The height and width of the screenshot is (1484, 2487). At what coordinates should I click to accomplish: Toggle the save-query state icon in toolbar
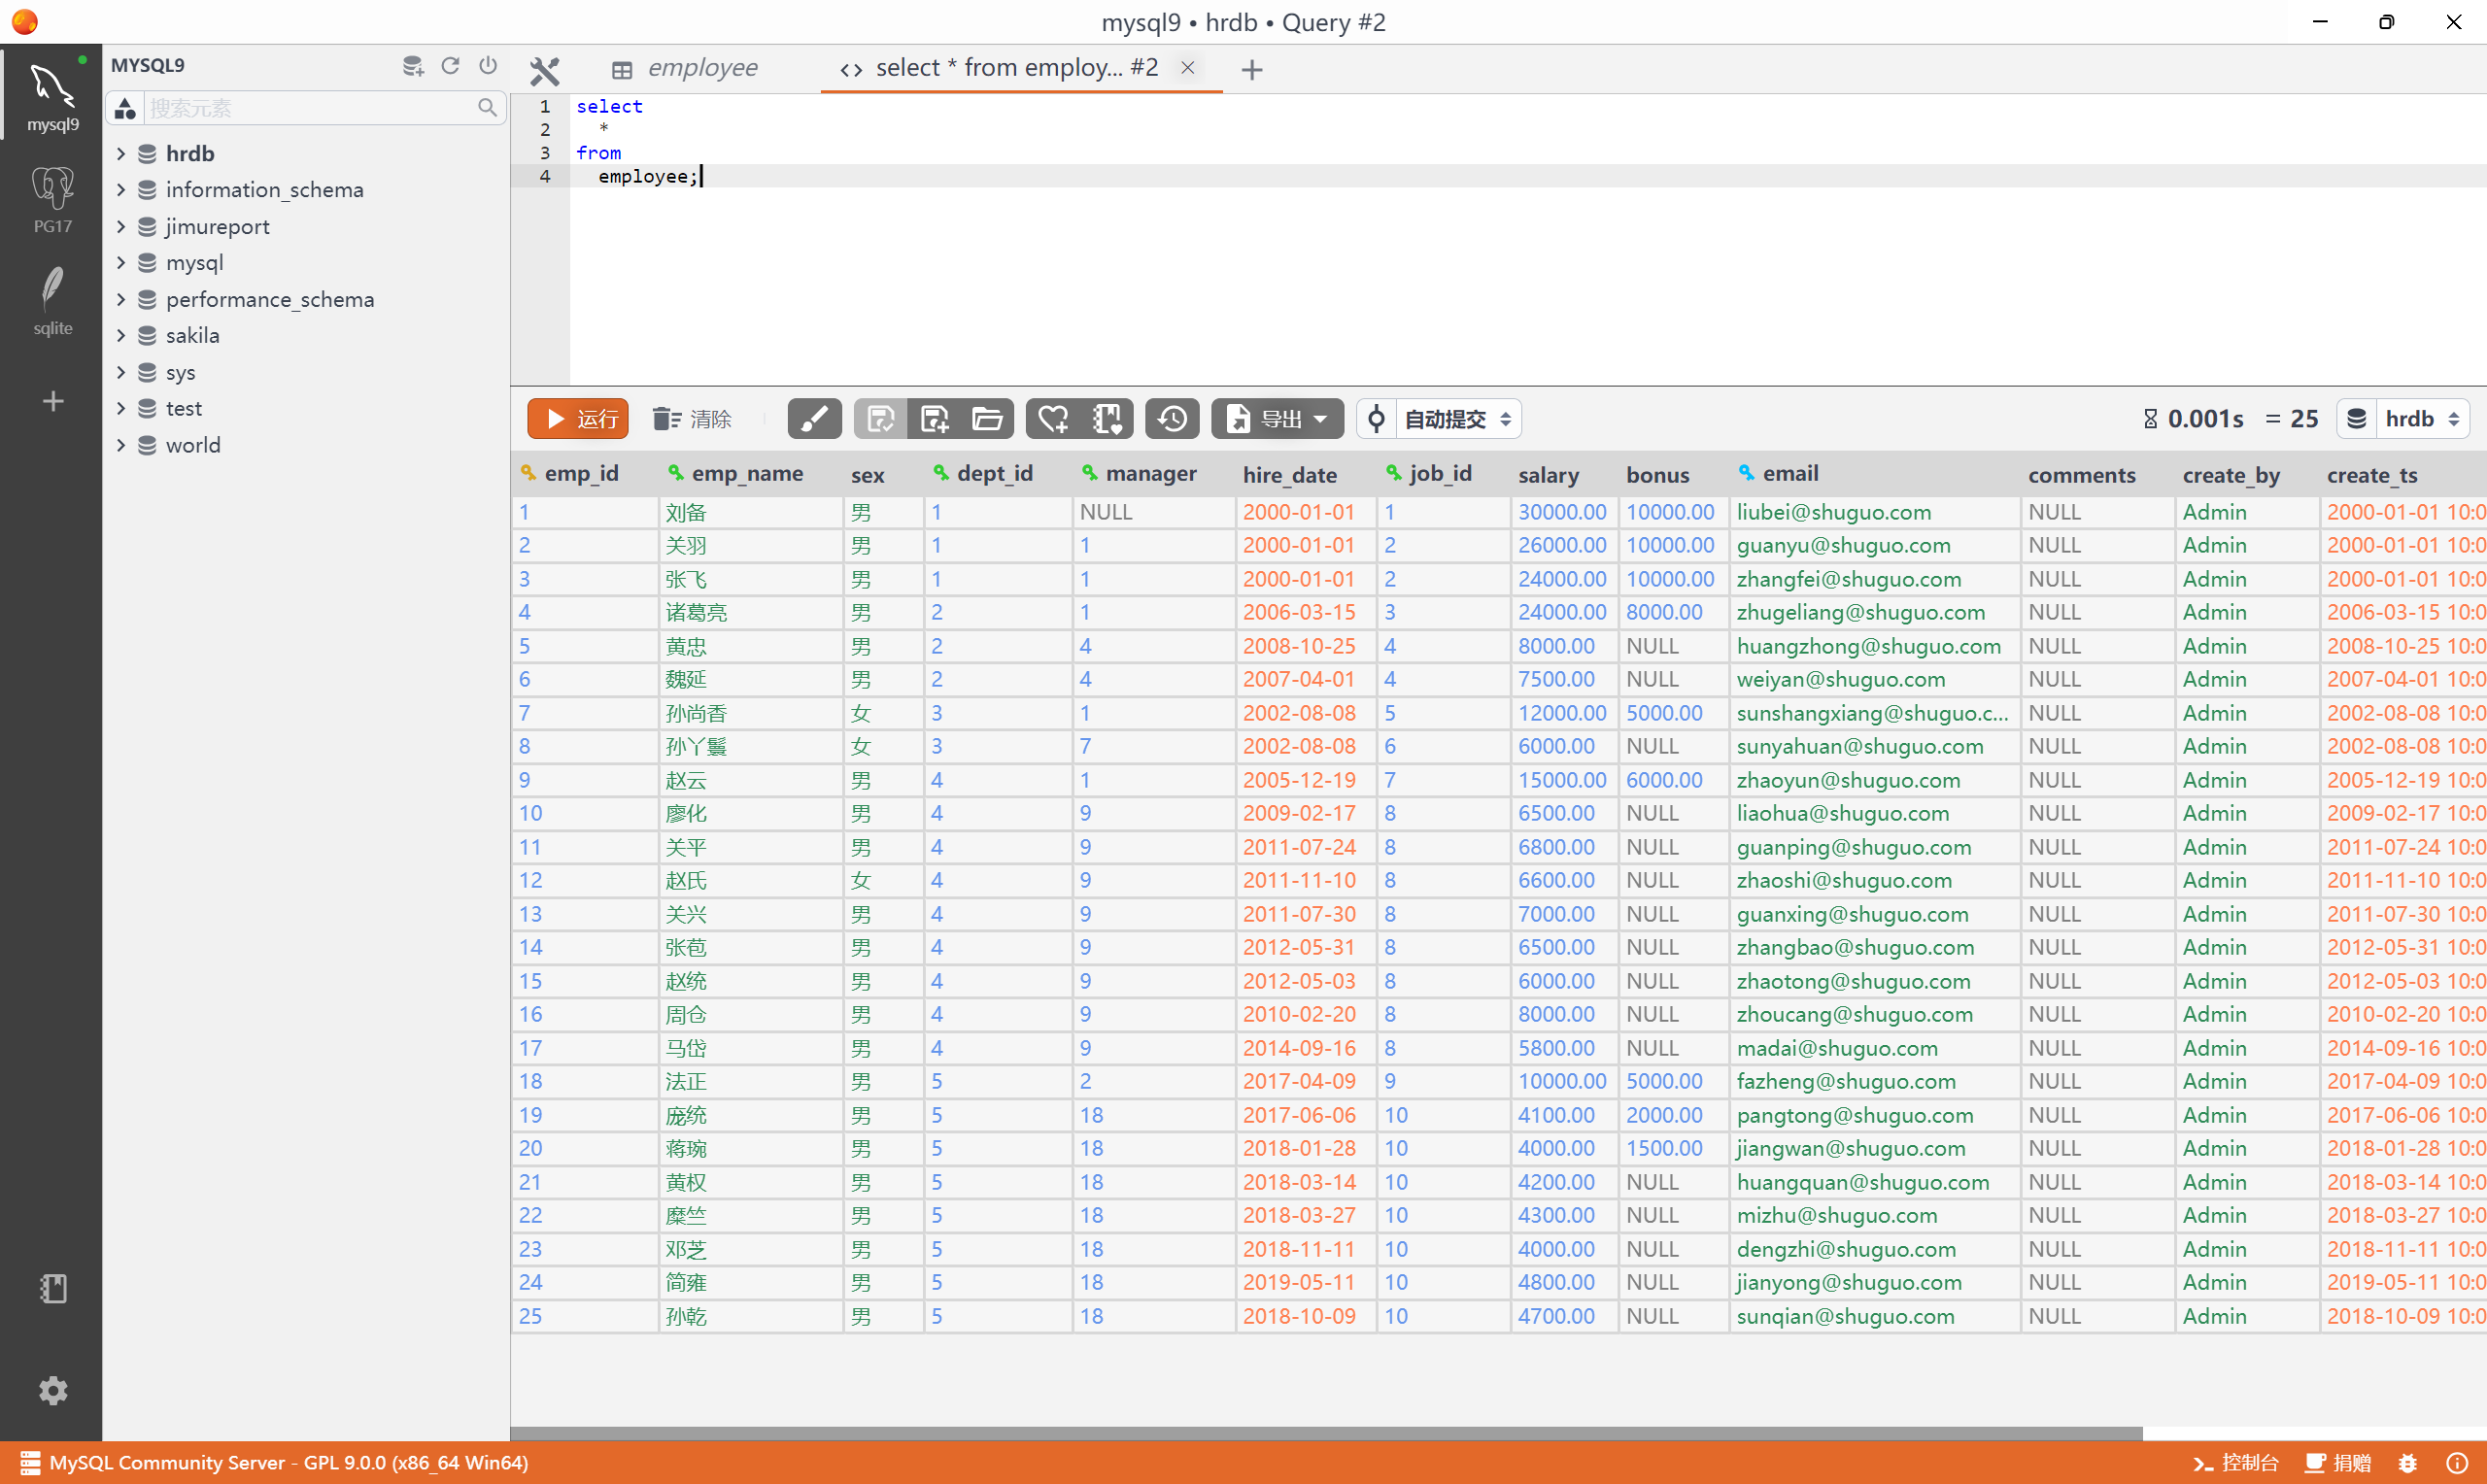coord(878,418)
